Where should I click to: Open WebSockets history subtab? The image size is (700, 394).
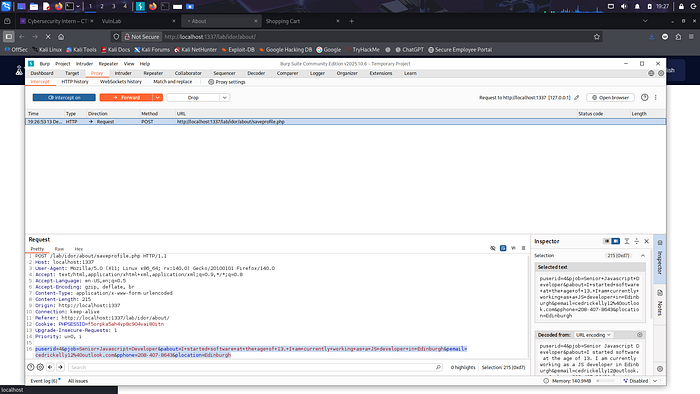click(x=121, y=82)
